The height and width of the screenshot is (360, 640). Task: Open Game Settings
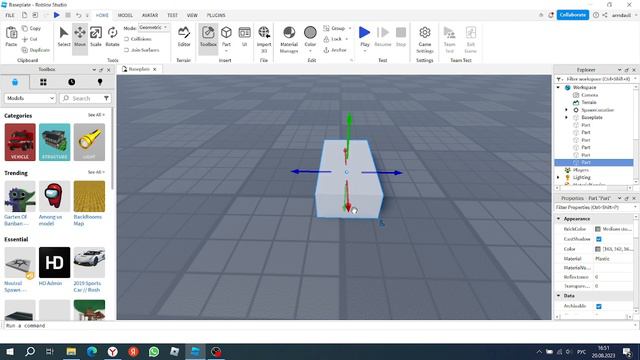(x=424, y=39)
